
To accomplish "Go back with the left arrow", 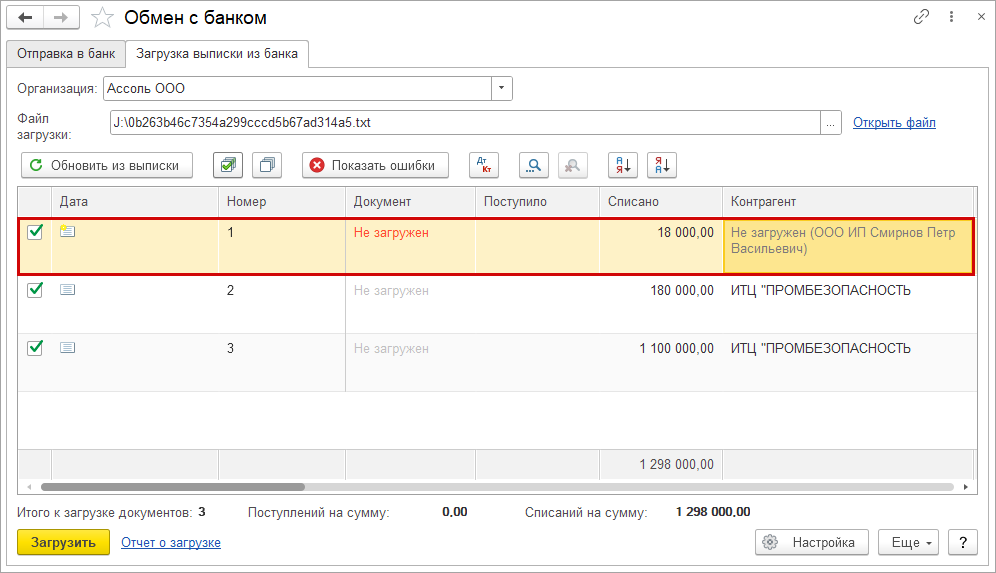I will click(x=25, y=18).
